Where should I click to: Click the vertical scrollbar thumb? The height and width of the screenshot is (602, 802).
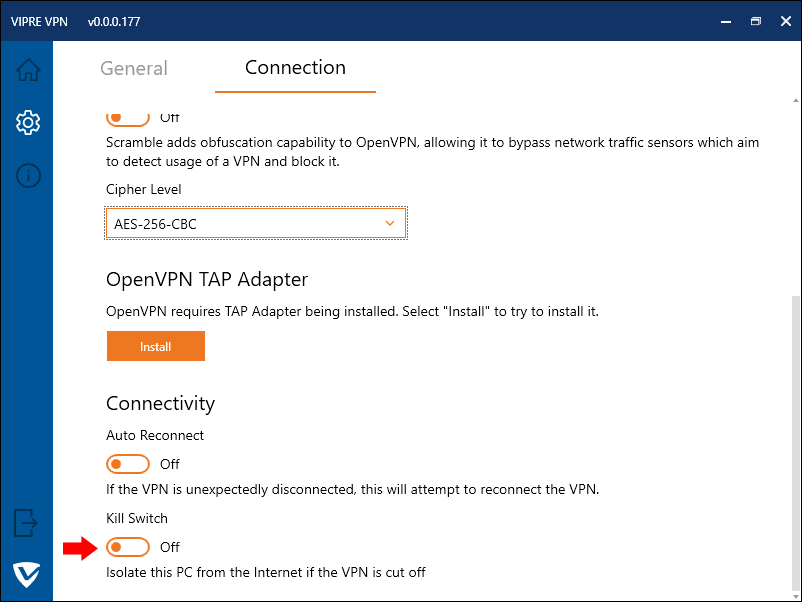coord(795,440)
